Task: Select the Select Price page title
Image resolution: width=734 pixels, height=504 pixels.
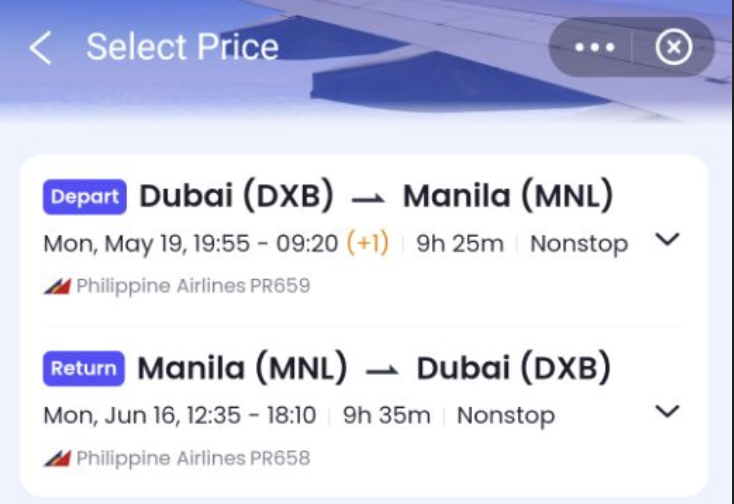Action: 183,47
